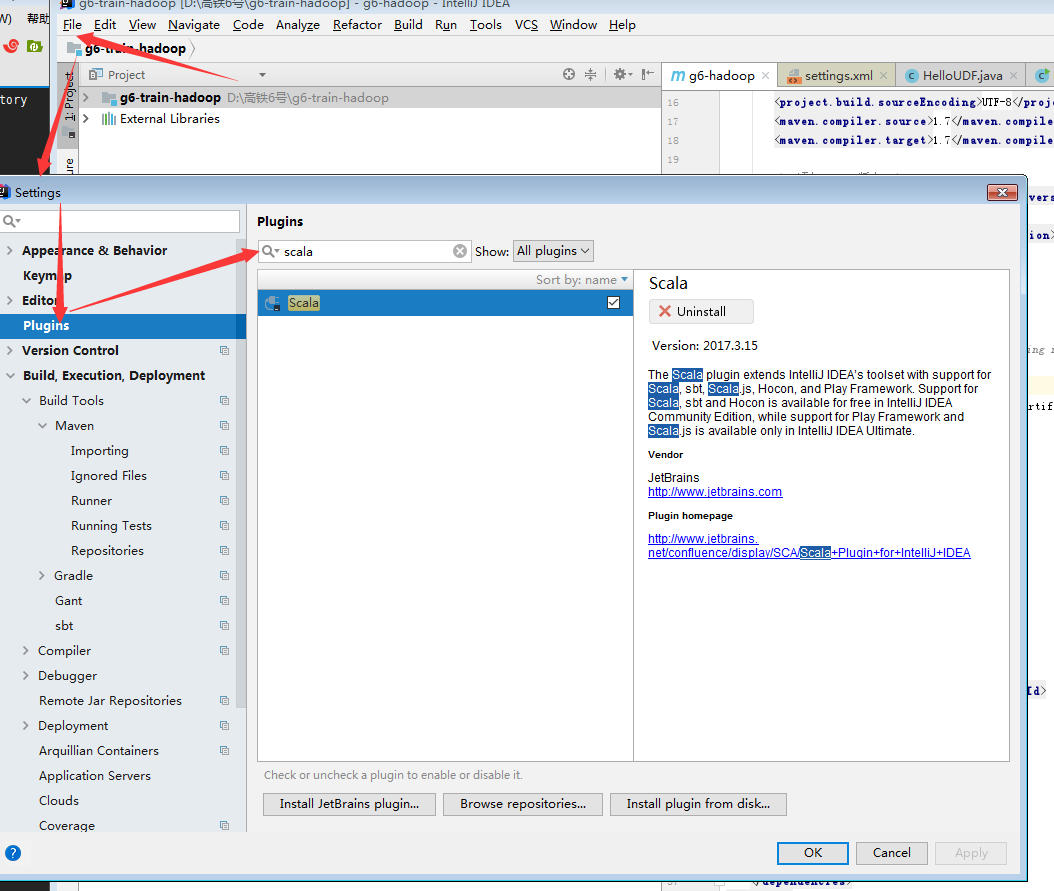The width and height of the screenshot is (1054, 891).
Task: Open the Project panel gear settings icon
Action: tap(622, 74)
